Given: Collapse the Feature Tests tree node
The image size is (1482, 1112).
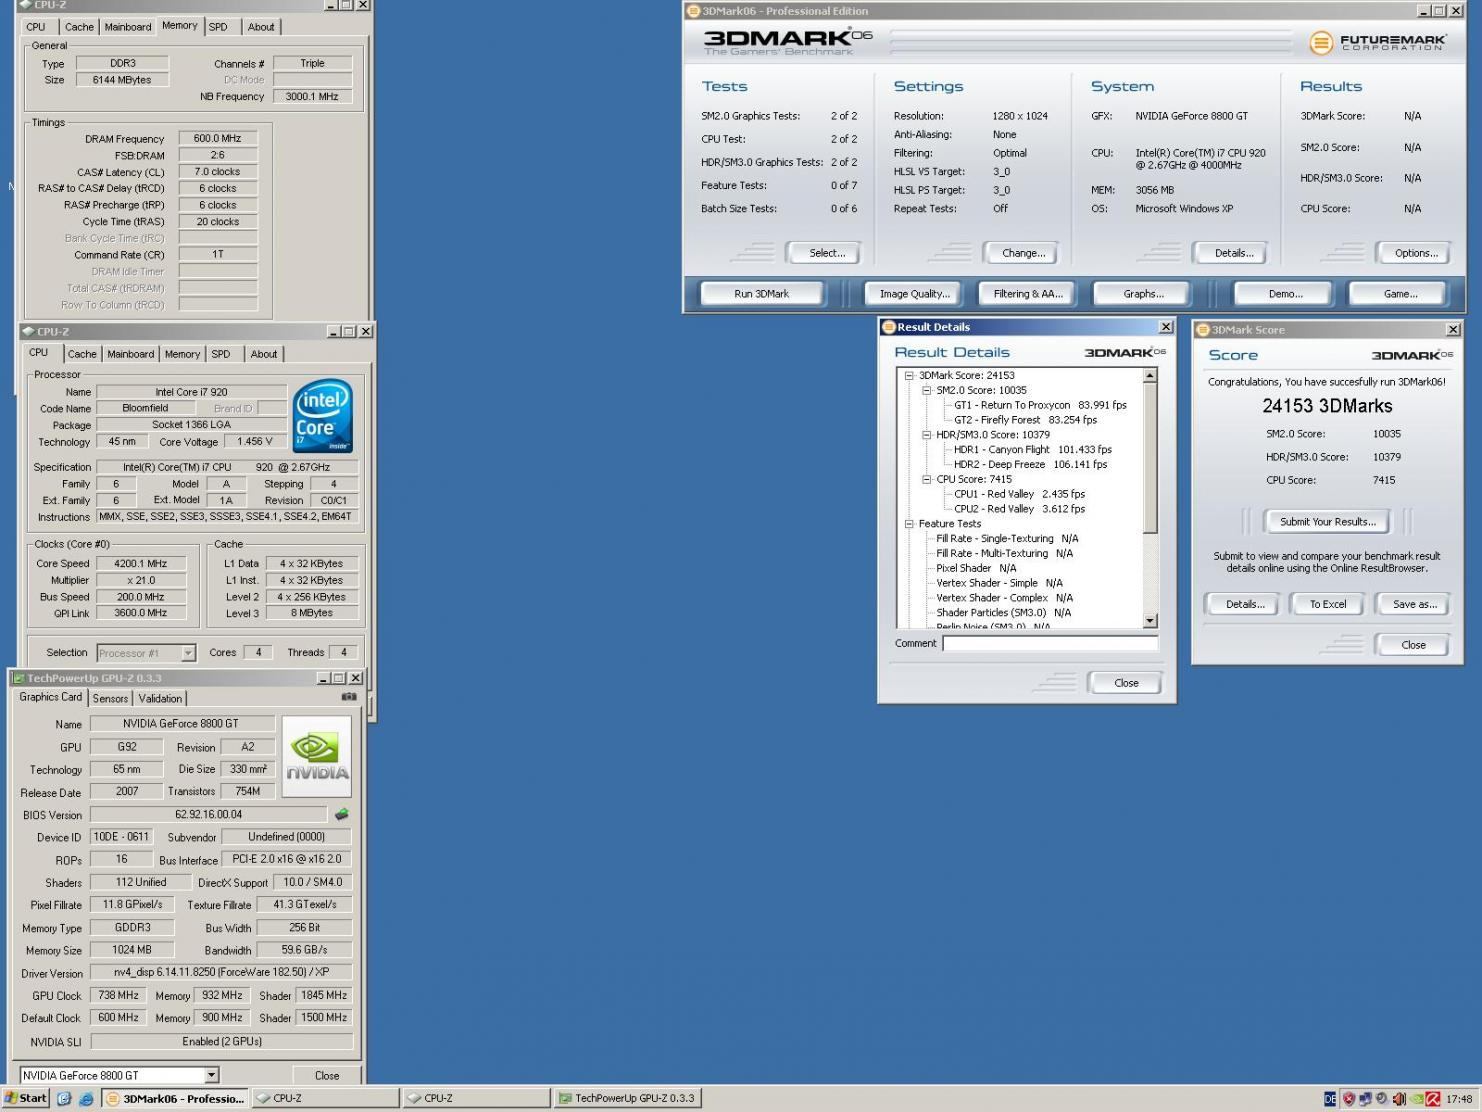Looking at the screenshot, I should [x=909, y=524].
